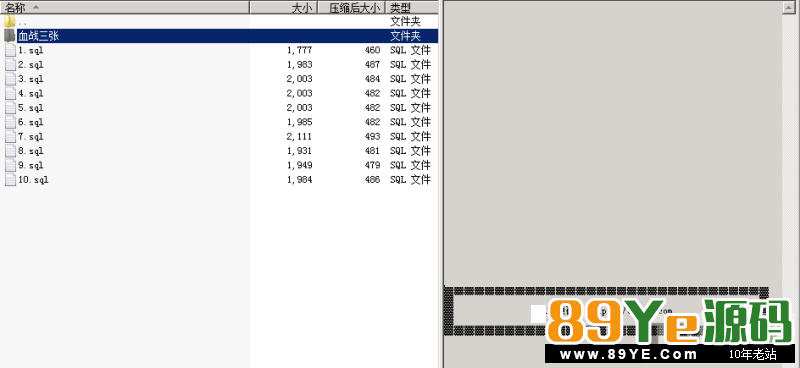Sort files by the 大小 column header

284,7
